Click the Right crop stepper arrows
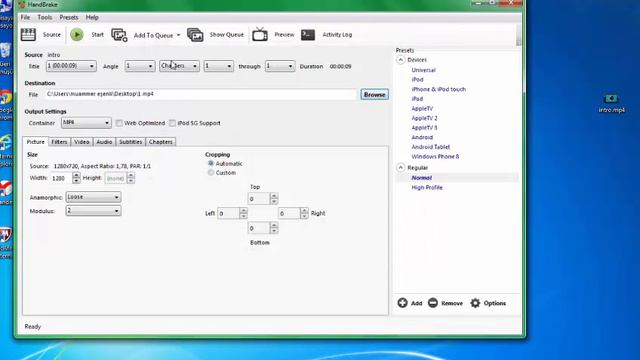The width and height of the screenshot is (640, 360). [x=304, y=213]
